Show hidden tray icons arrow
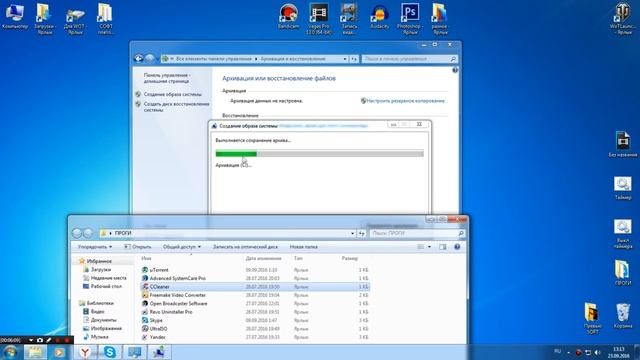The image size is (640, 360). tap(569, 352)
